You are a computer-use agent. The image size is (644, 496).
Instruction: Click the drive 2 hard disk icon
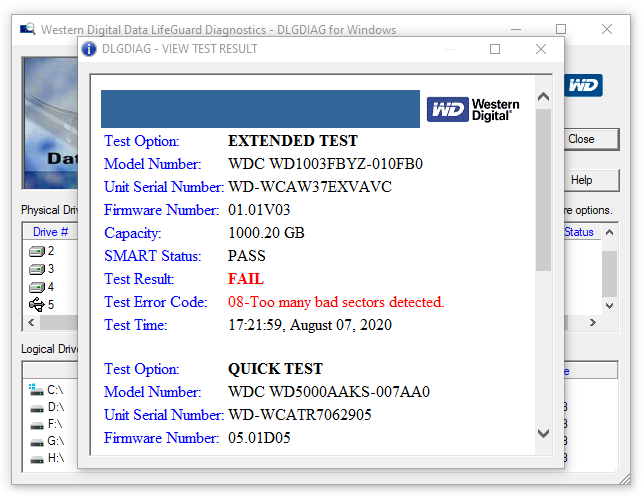click(37, 251)
